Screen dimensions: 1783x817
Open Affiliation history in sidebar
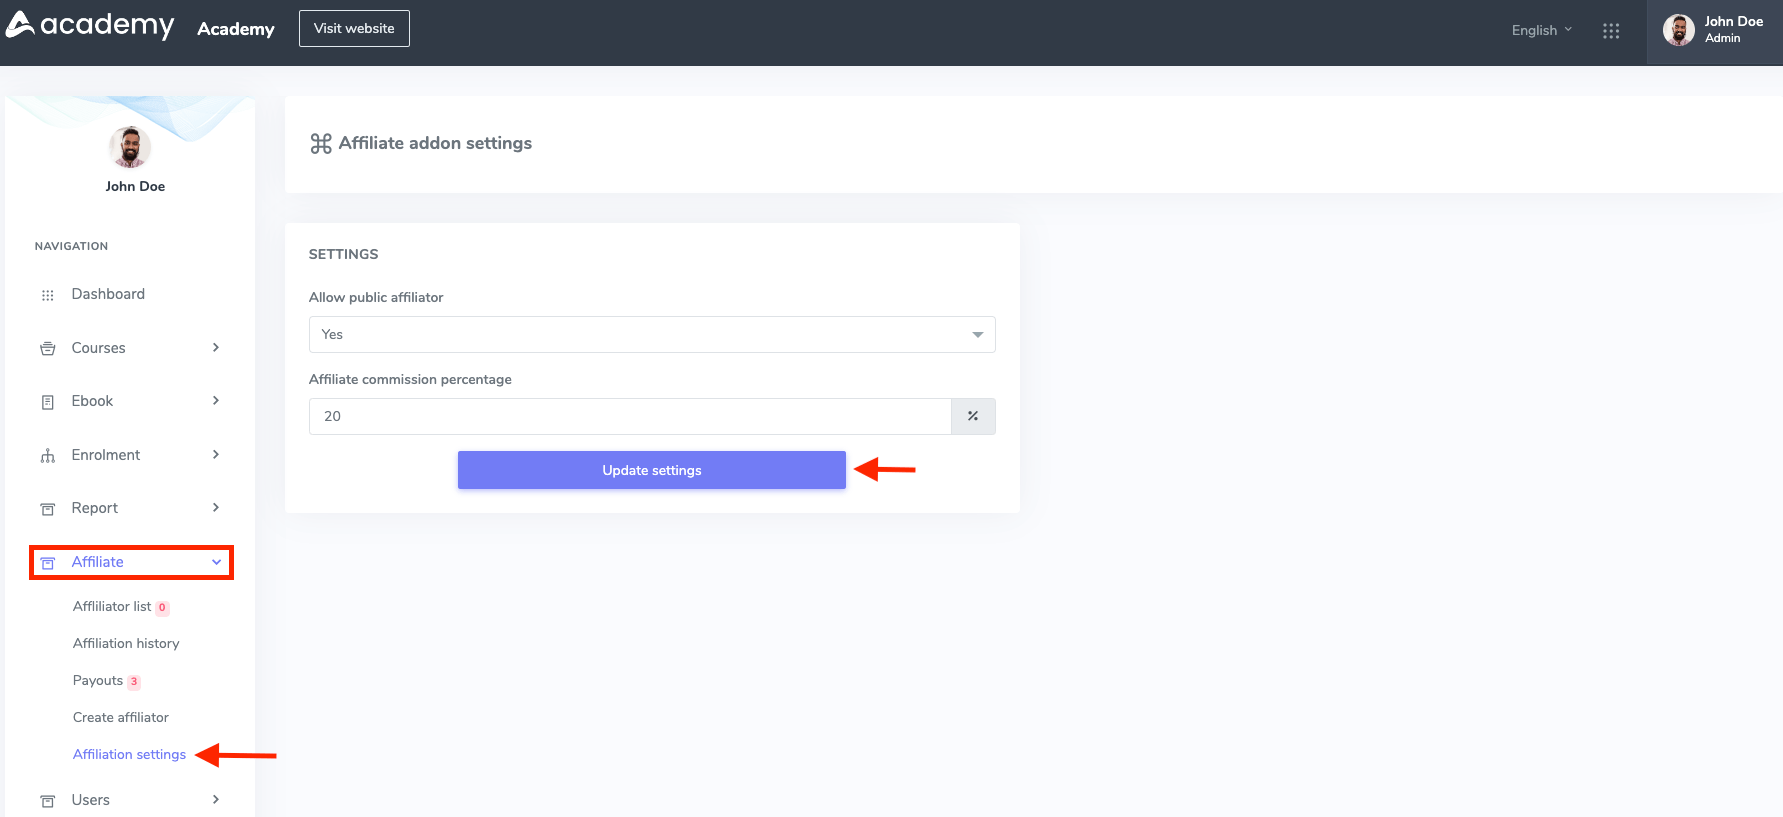[x=126, y=644]
